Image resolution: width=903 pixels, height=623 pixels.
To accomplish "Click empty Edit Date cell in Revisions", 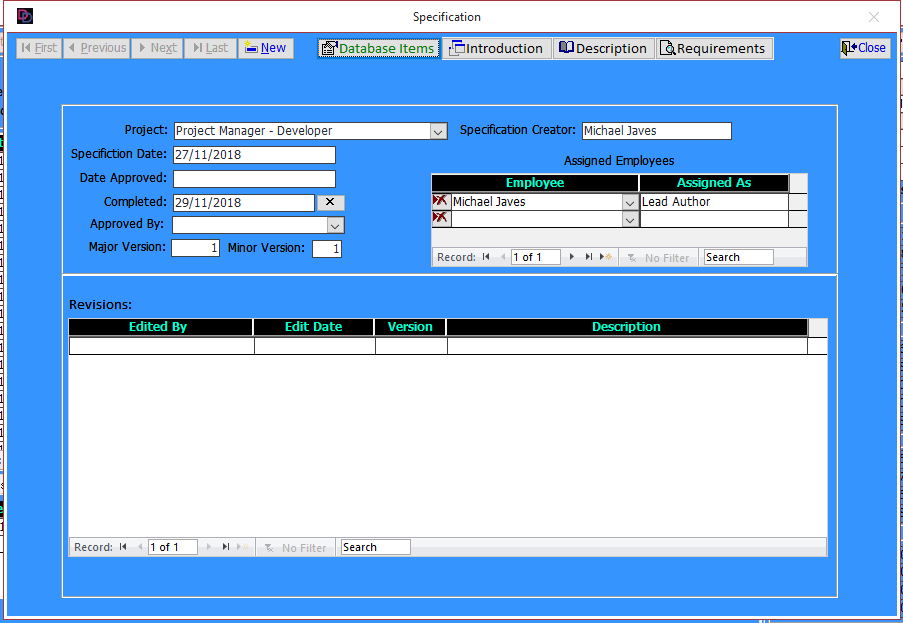I will pyautogui.click(x=315, y=346).
